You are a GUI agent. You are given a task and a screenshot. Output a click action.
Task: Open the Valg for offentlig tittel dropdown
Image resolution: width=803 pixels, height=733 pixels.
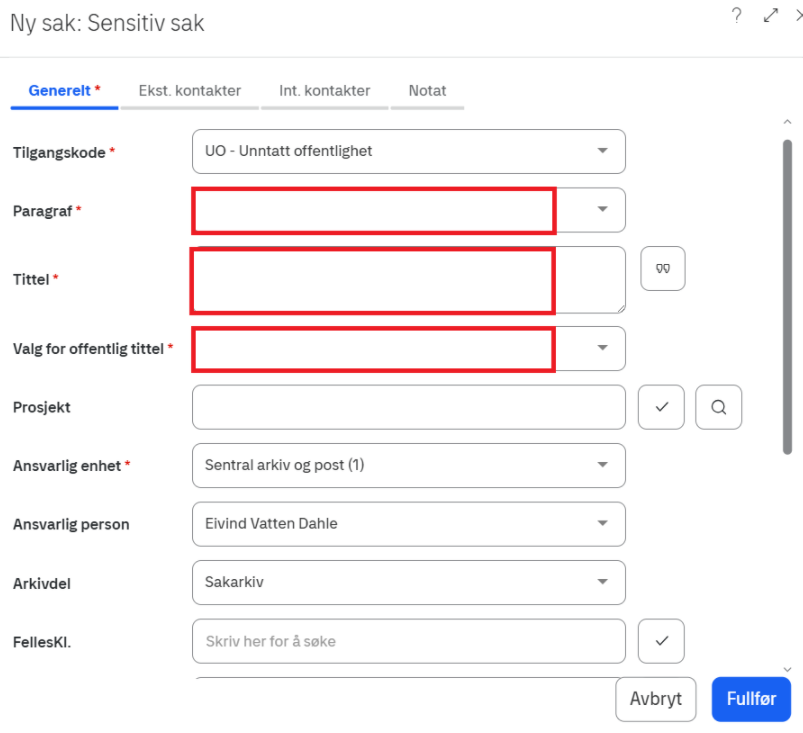tap(602, 348)
